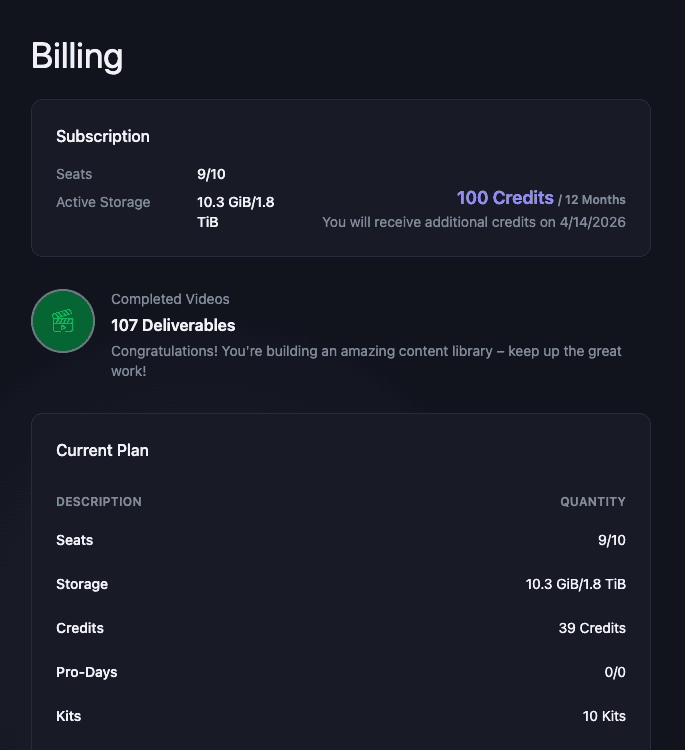Click the additional credits date notice

(473, 222)
